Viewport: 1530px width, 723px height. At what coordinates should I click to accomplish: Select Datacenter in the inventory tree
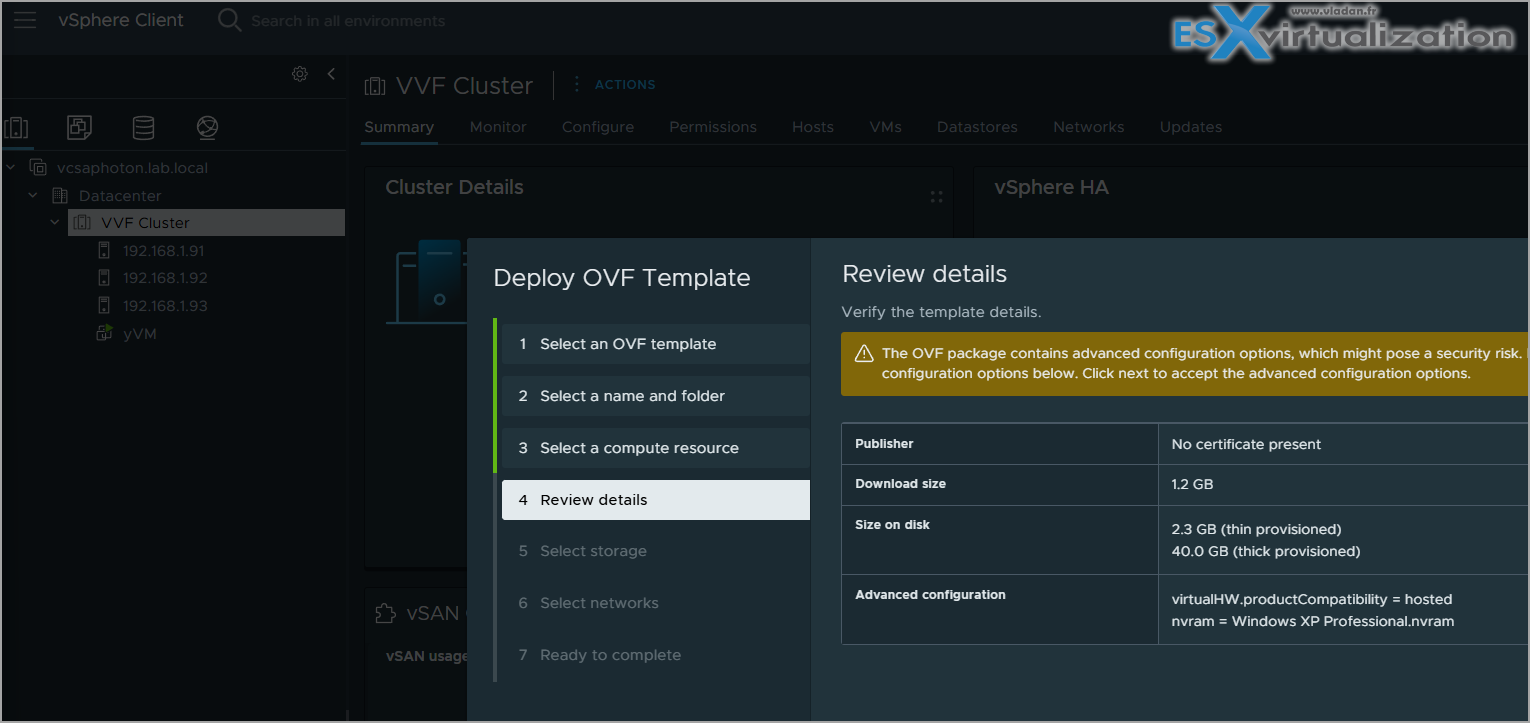pos(120,196)
